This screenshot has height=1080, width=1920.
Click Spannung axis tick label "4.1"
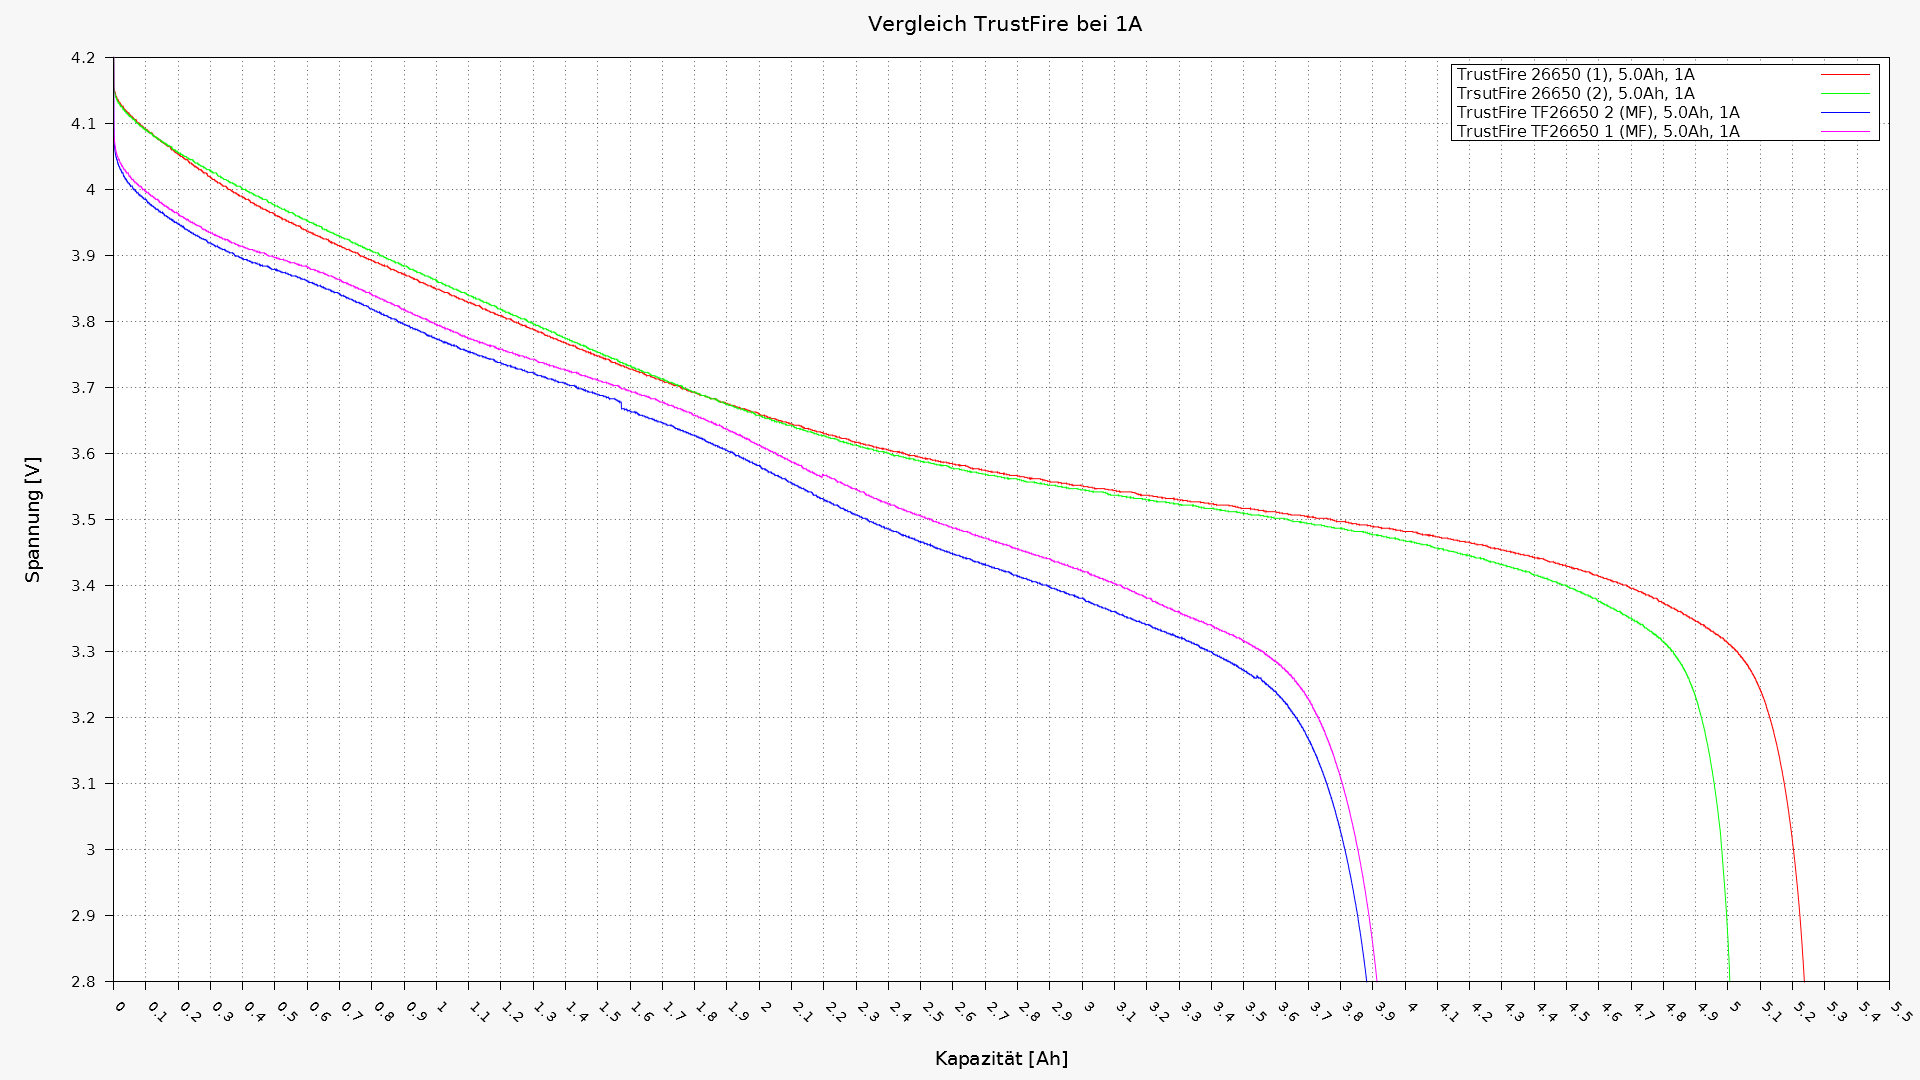point(83,124)
